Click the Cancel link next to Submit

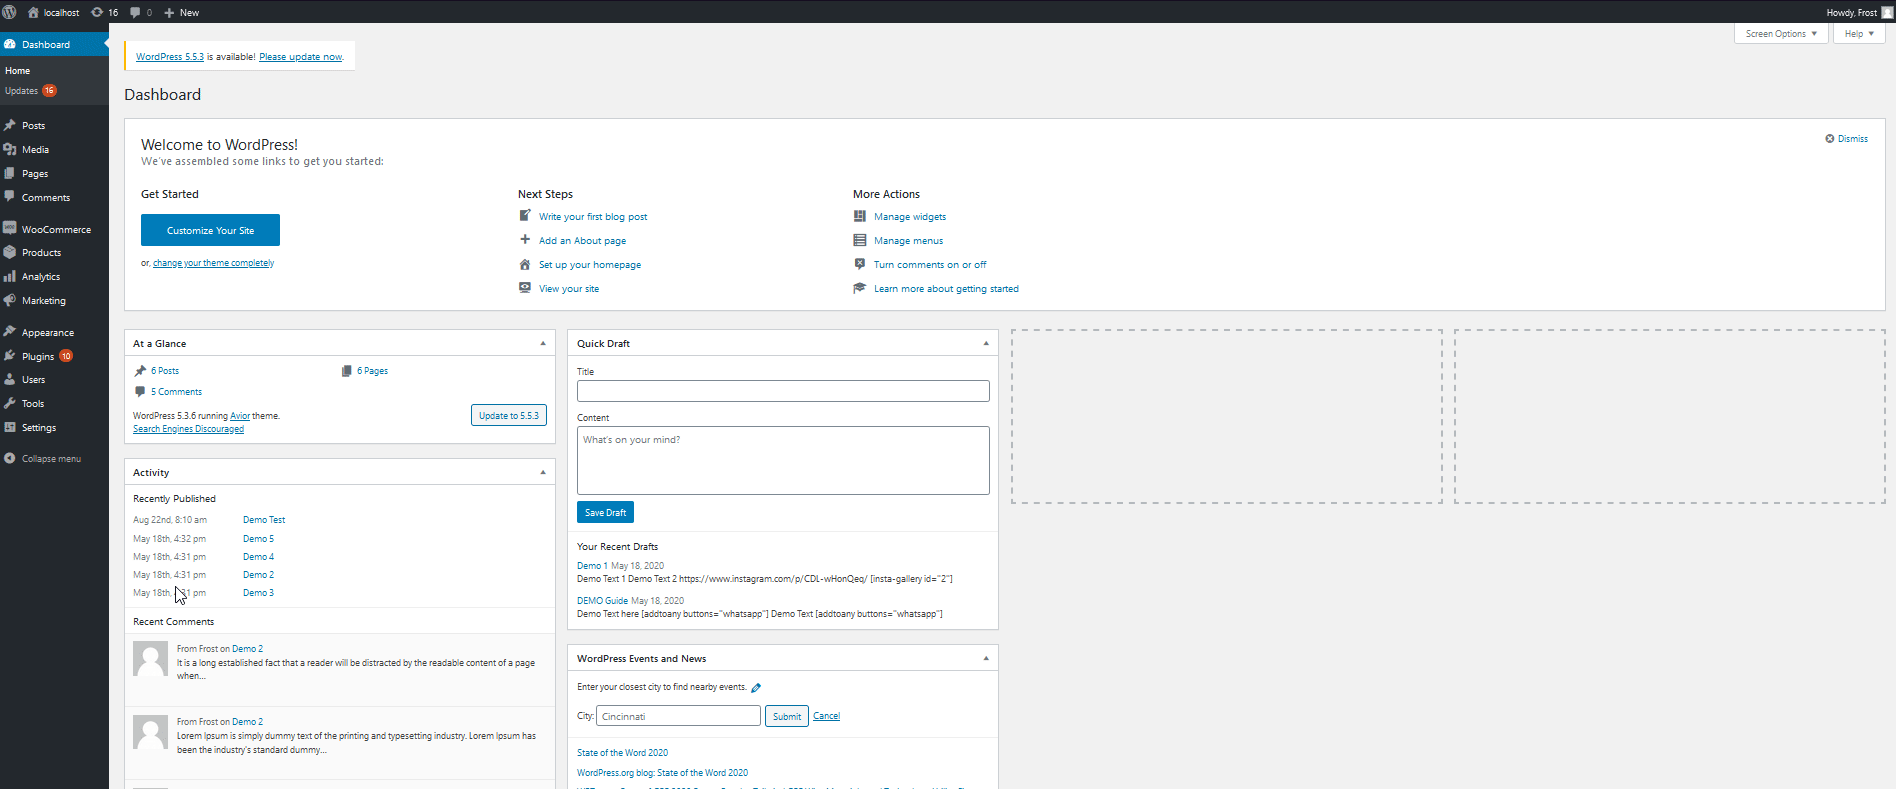(826, 716)
